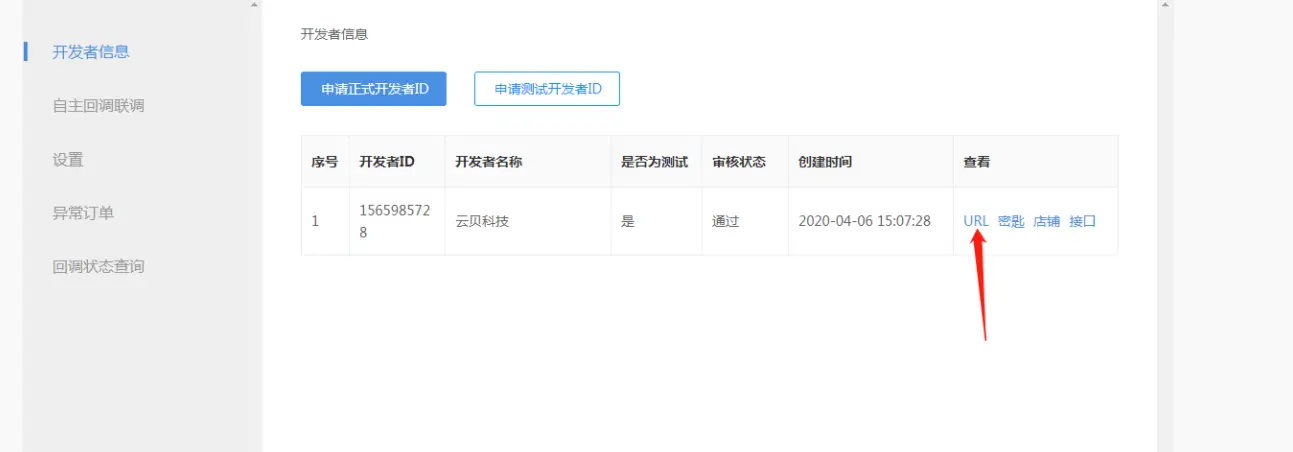Click the 开发者信息 page heading
1293x452 pixels.
(x=334, y=34)
